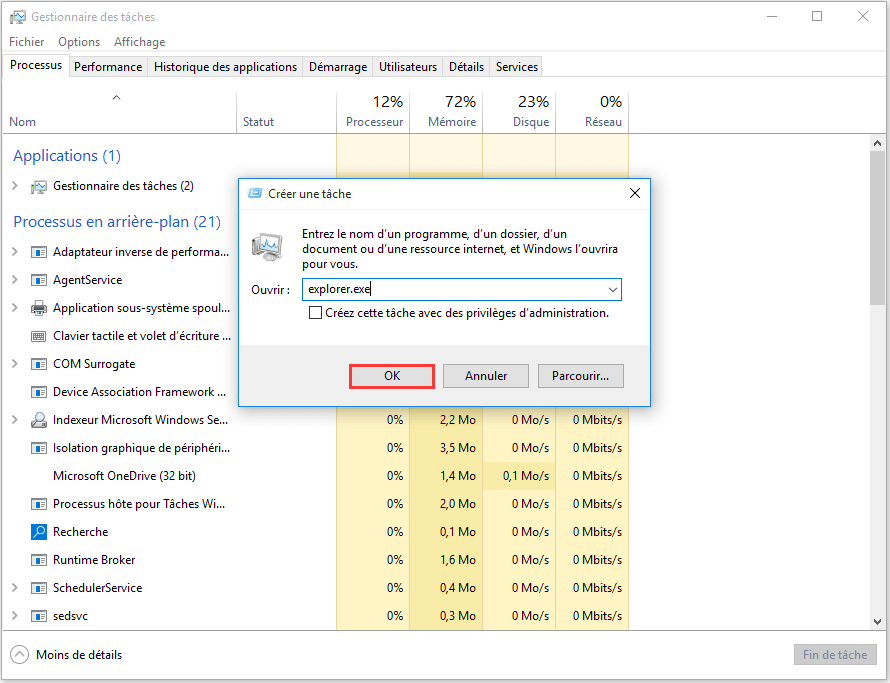The height and width of the screenshot is (683, 890).
Task: Switch to the Performance tab
Action: [x=108, y=66]
